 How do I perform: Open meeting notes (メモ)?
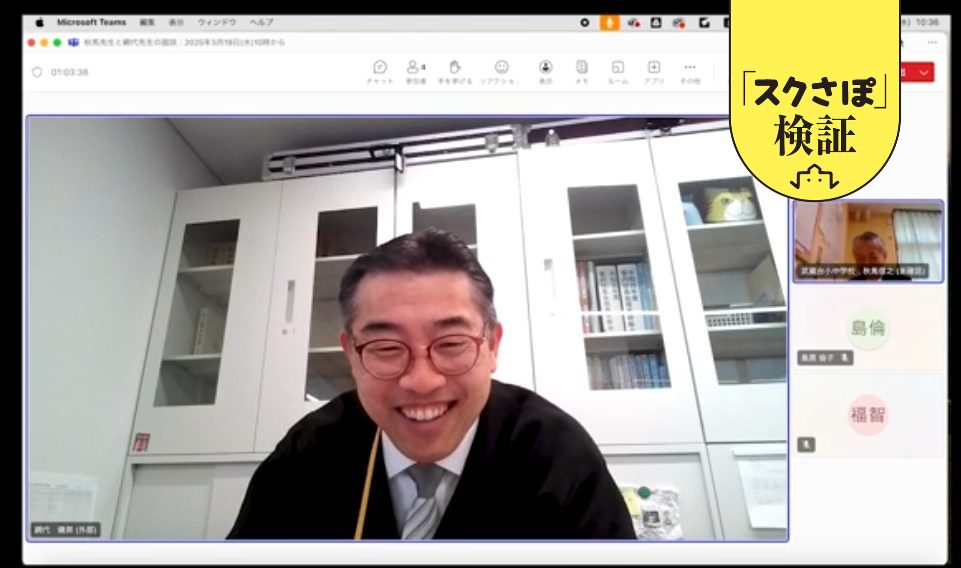[x=581, y=71]
